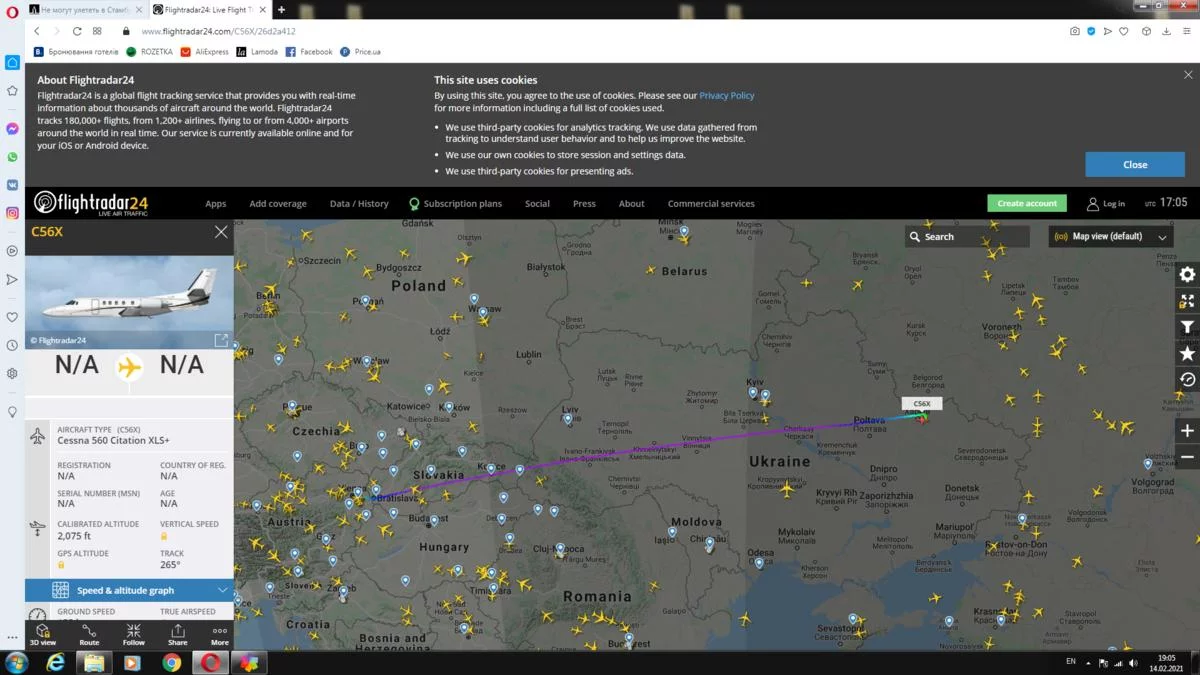Open the Apps menu
The width and height of the screenshot is (1200, 675).
(215, 204)
